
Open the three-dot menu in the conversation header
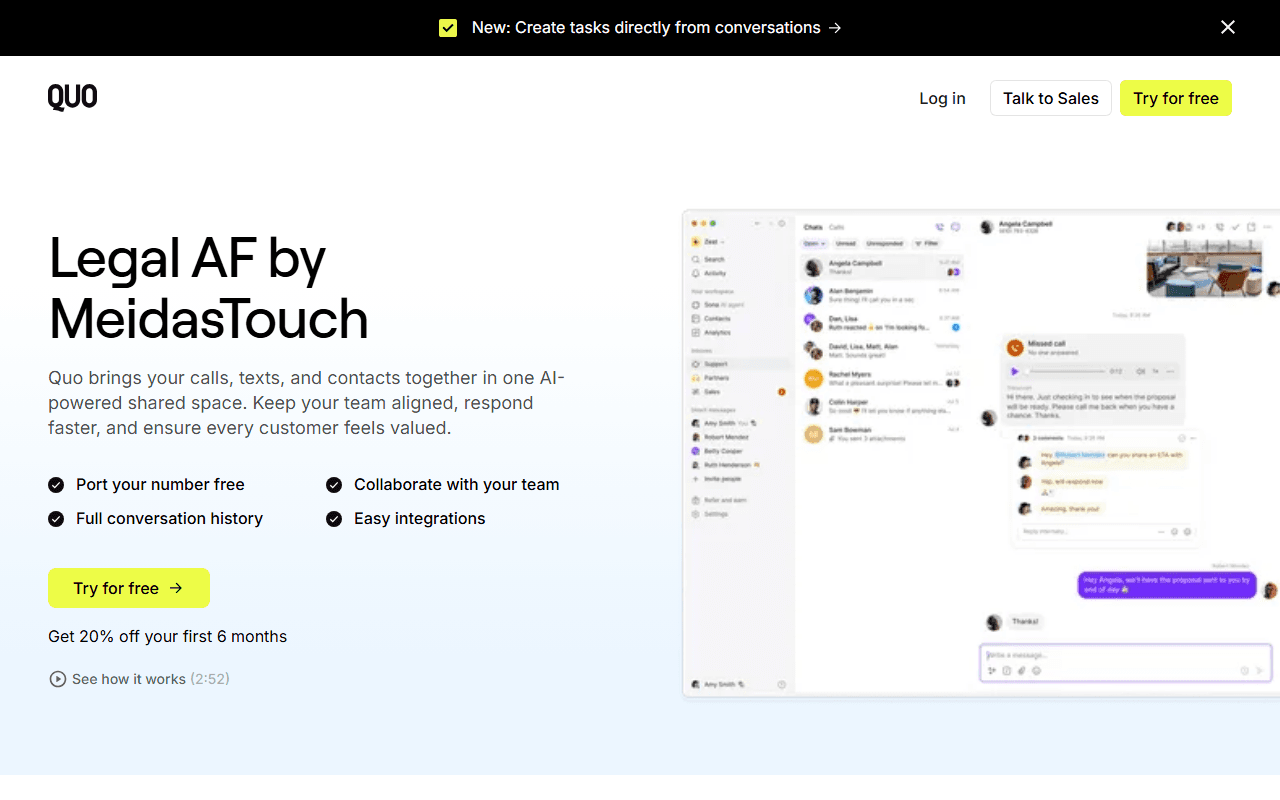pos(1268,227)
